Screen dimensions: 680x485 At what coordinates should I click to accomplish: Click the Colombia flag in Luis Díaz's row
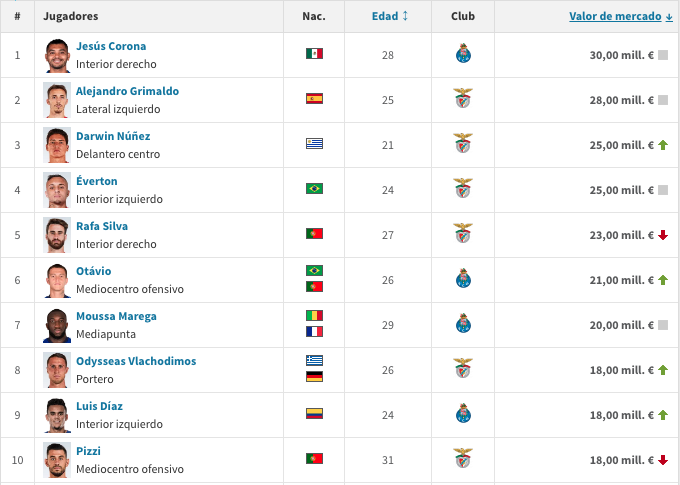314,413
